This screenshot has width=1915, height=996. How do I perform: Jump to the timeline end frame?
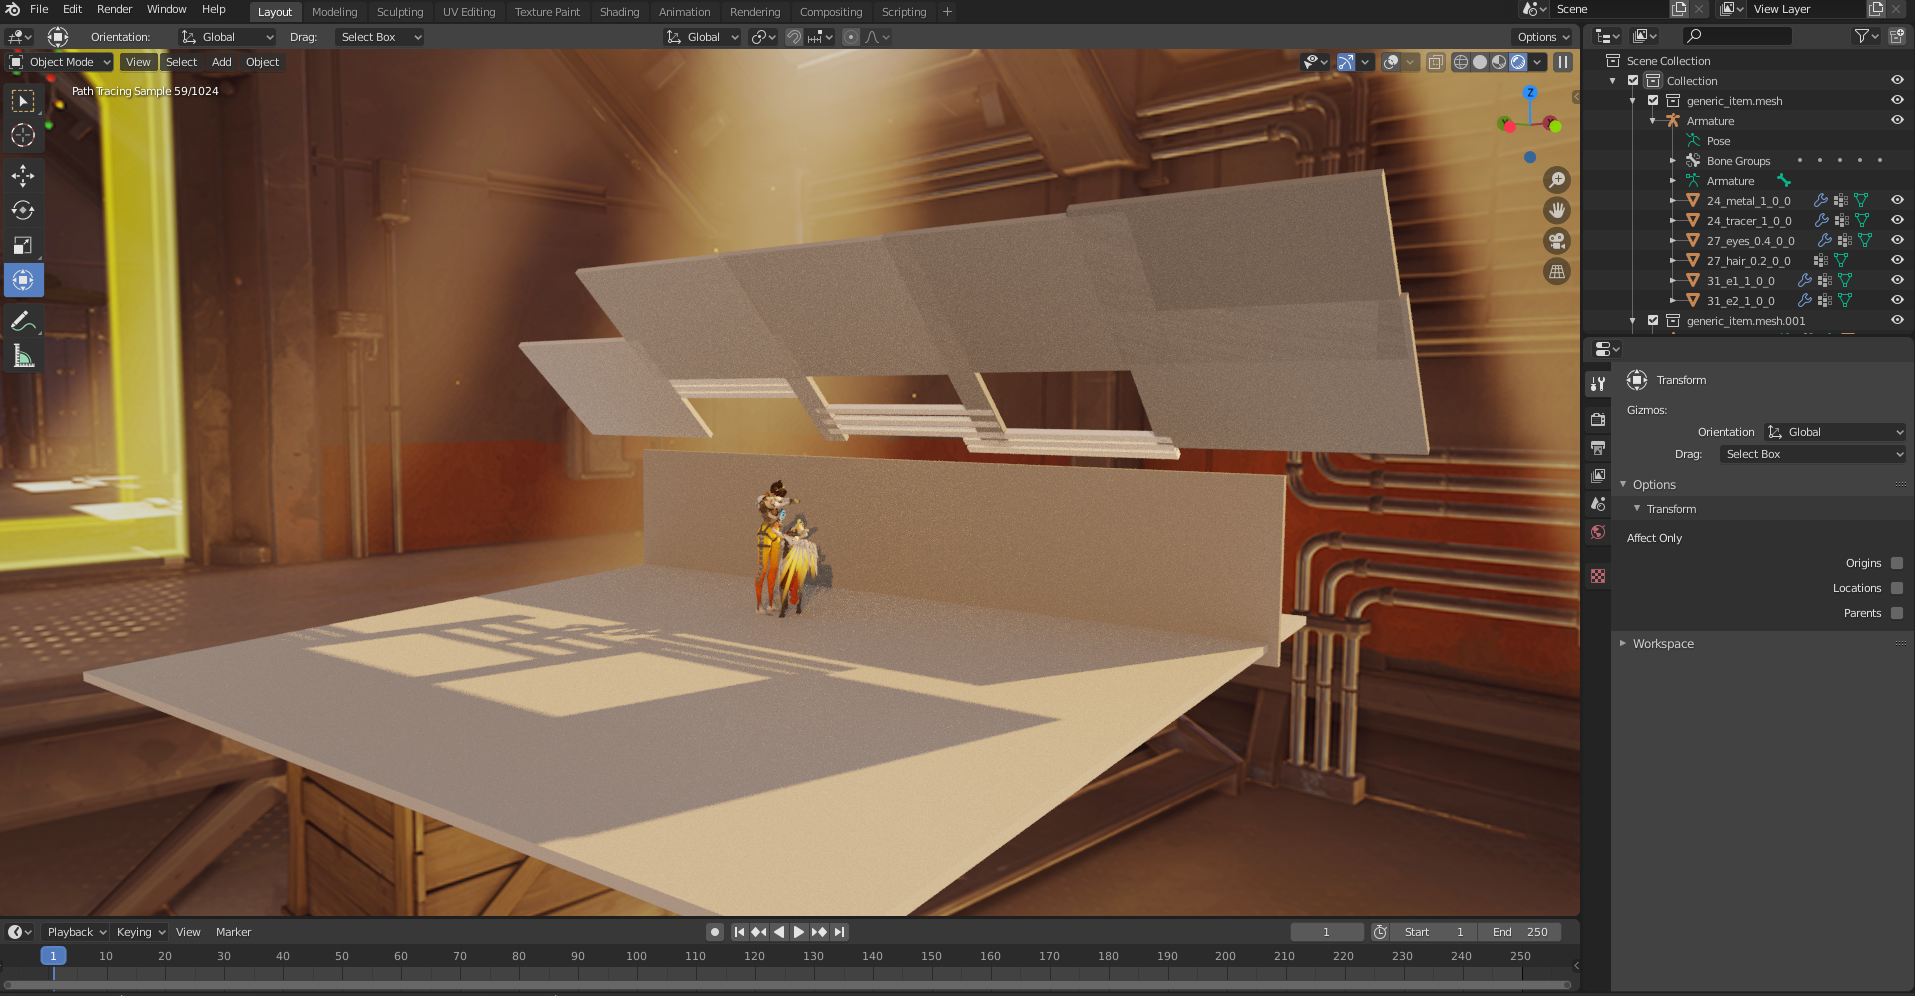tap(840, 932)
